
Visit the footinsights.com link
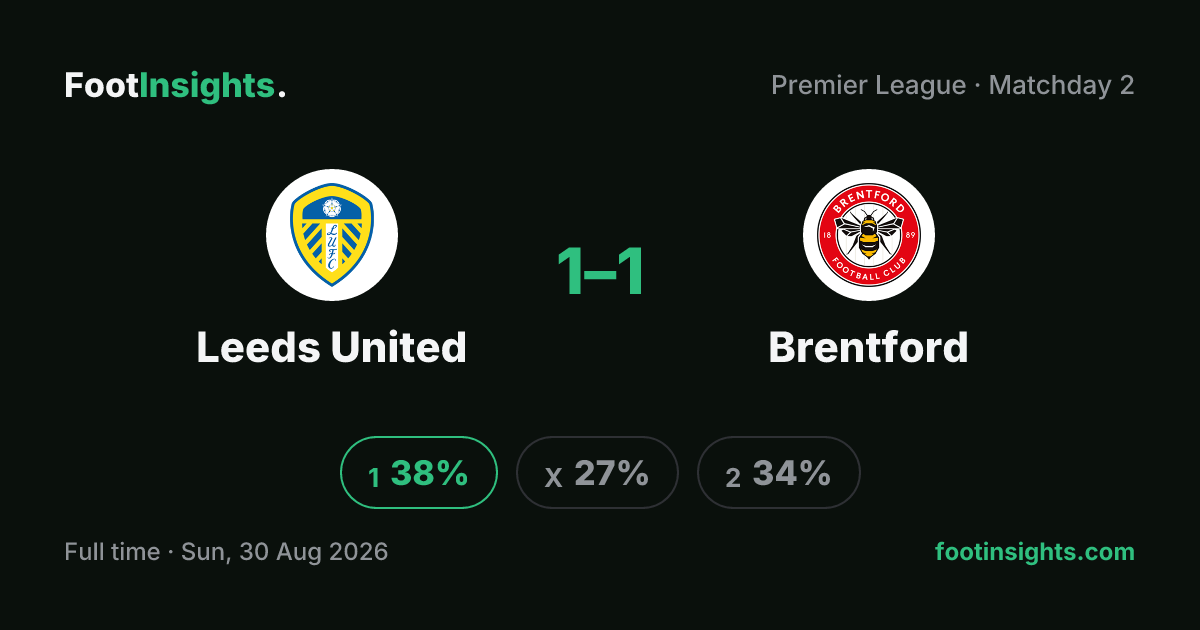(1035, 552)
